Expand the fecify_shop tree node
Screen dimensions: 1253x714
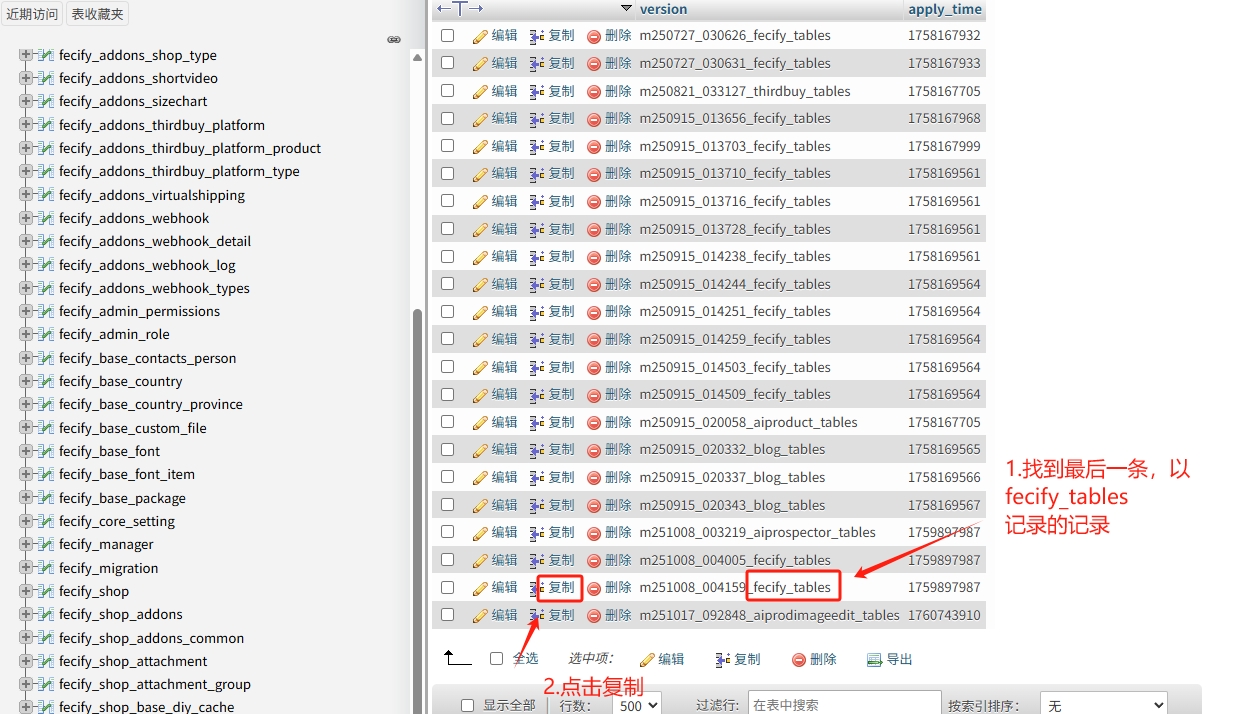pyautogui.click(x=26, y=591)
